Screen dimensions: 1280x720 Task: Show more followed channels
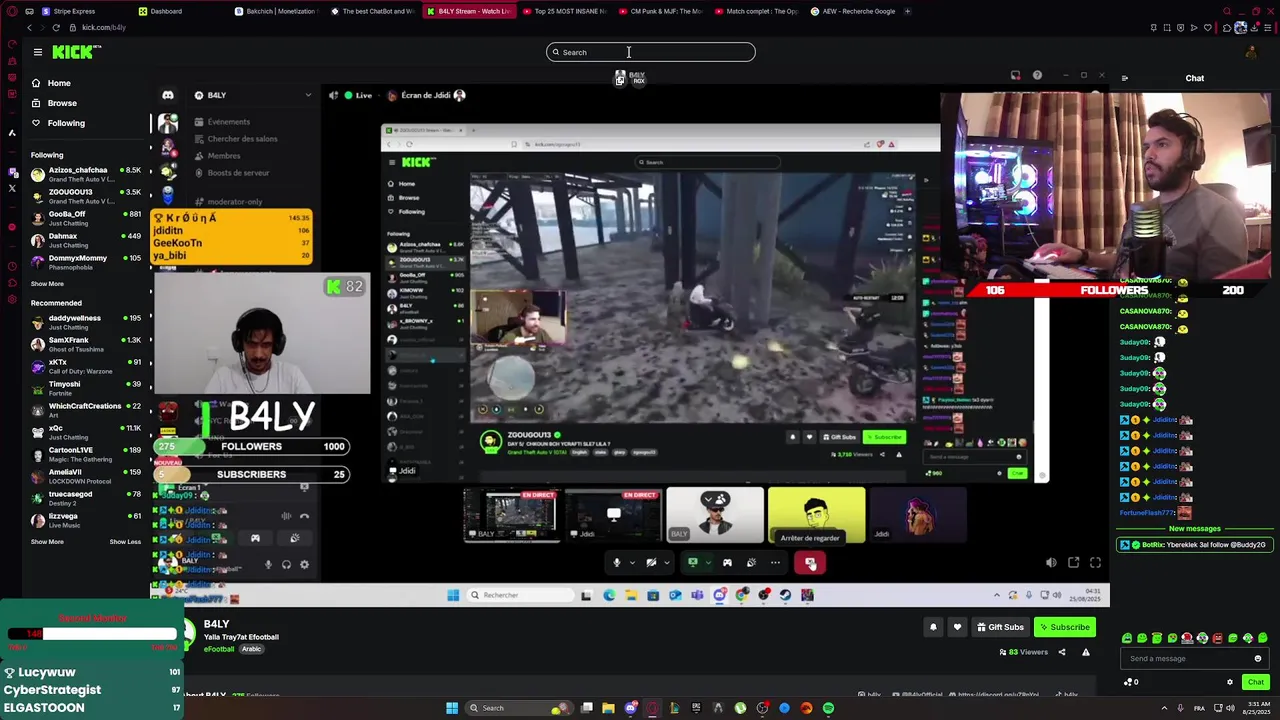(47, 284)
